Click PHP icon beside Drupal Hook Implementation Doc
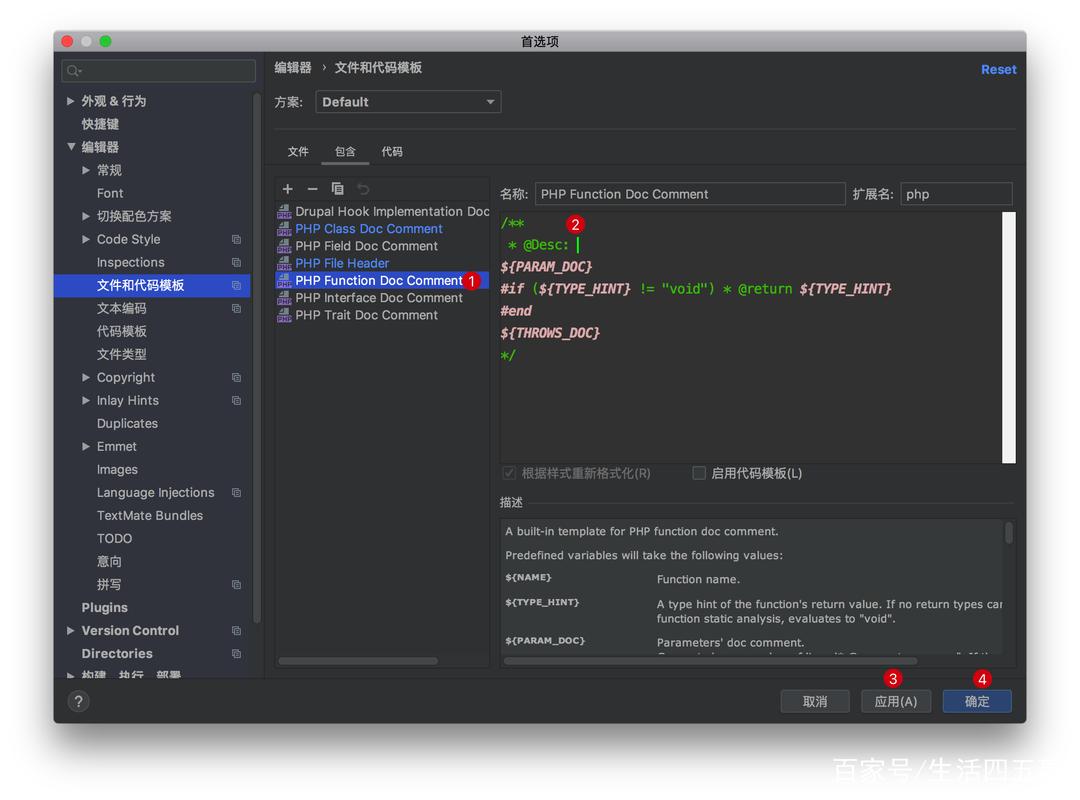 [284, 212]
